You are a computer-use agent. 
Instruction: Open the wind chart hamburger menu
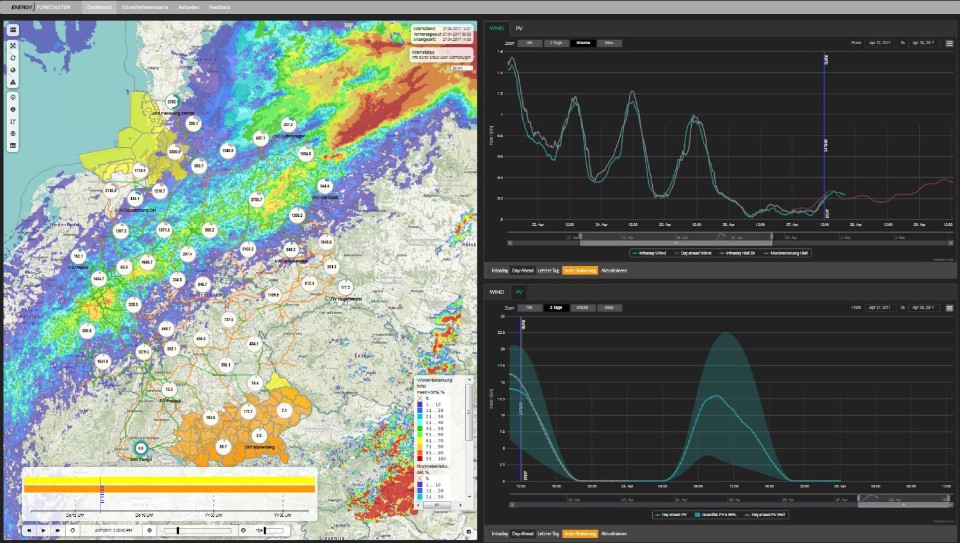(950, 43)
